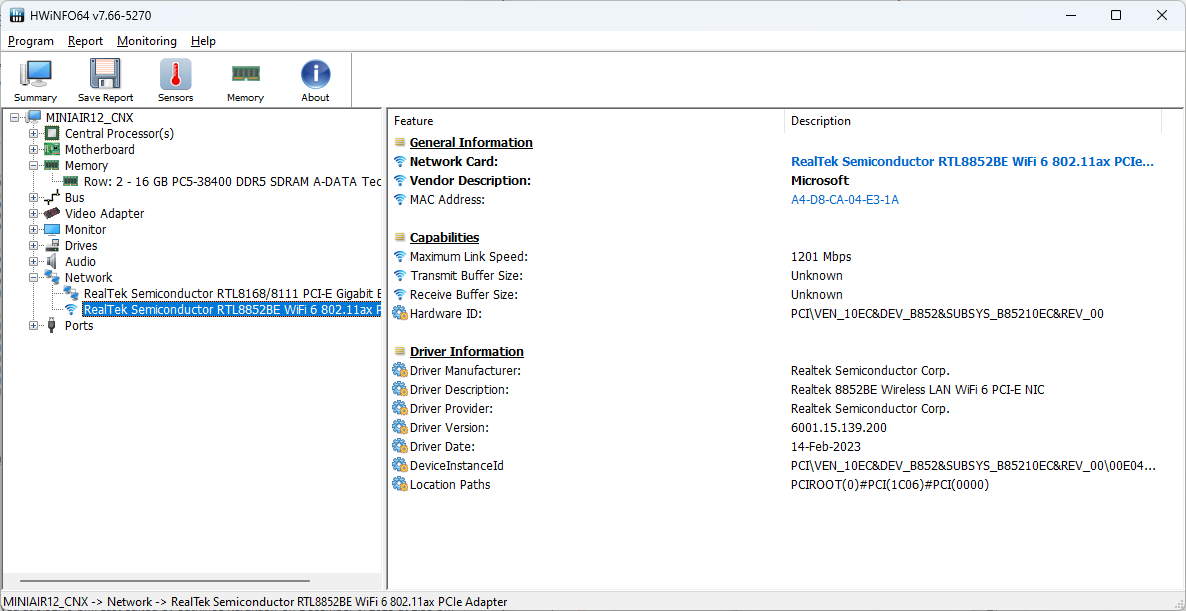The width and height of the screenshot is (1186, 611).
Task: Select the RTL8852BE WiFi 6 tree item
Action: point(231,309)
